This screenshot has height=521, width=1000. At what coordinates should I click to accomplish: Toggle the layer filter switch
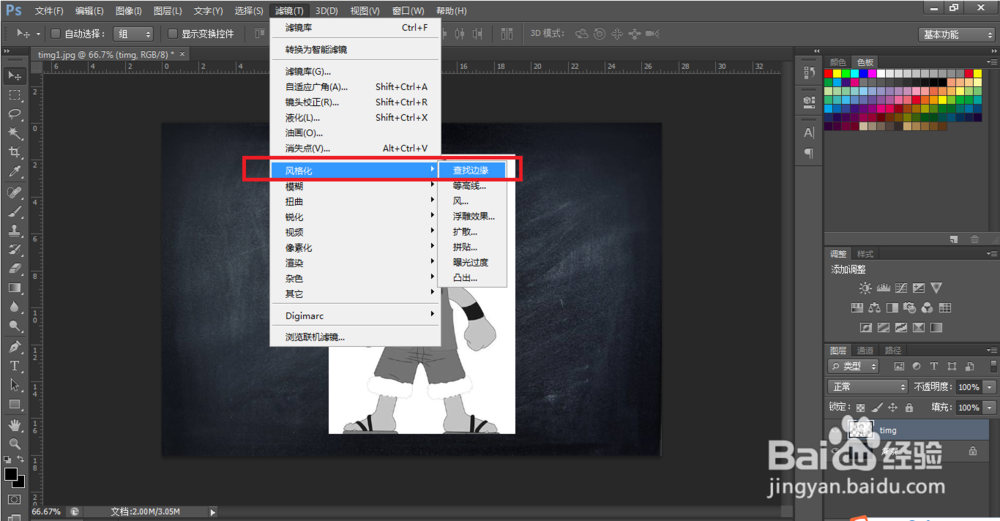pos(993,366)
